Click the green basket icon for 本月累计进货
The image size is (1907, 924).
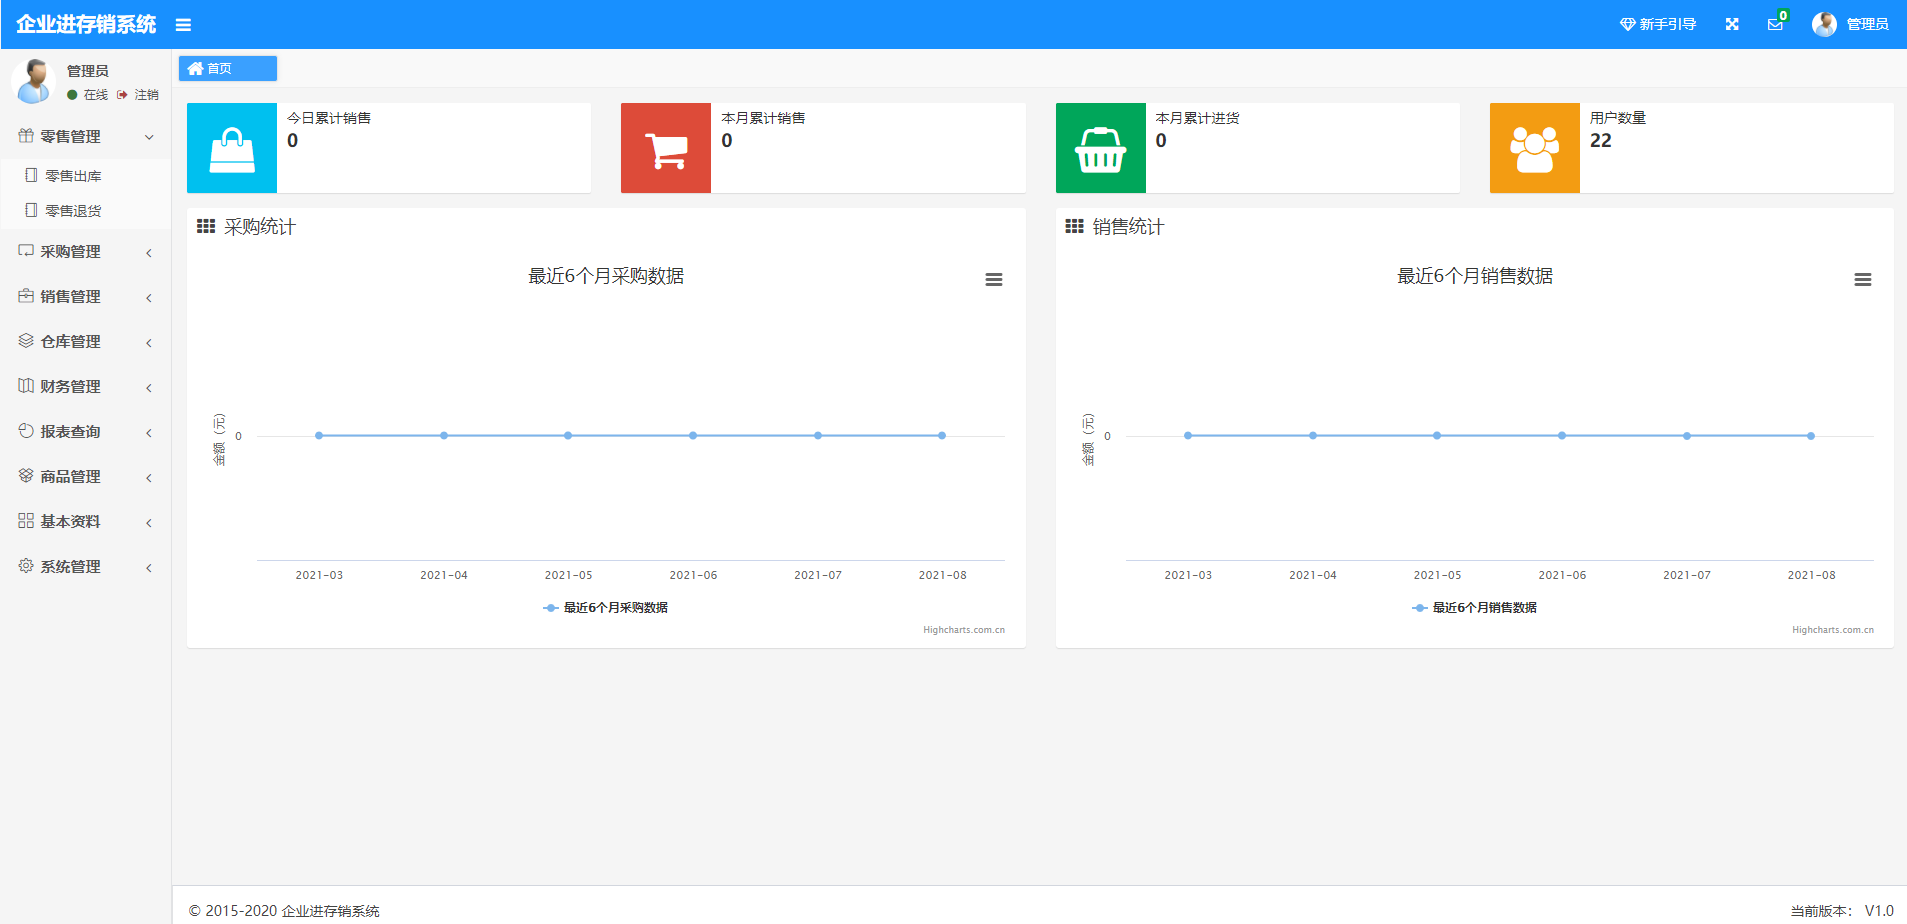tap(1101, 148)
